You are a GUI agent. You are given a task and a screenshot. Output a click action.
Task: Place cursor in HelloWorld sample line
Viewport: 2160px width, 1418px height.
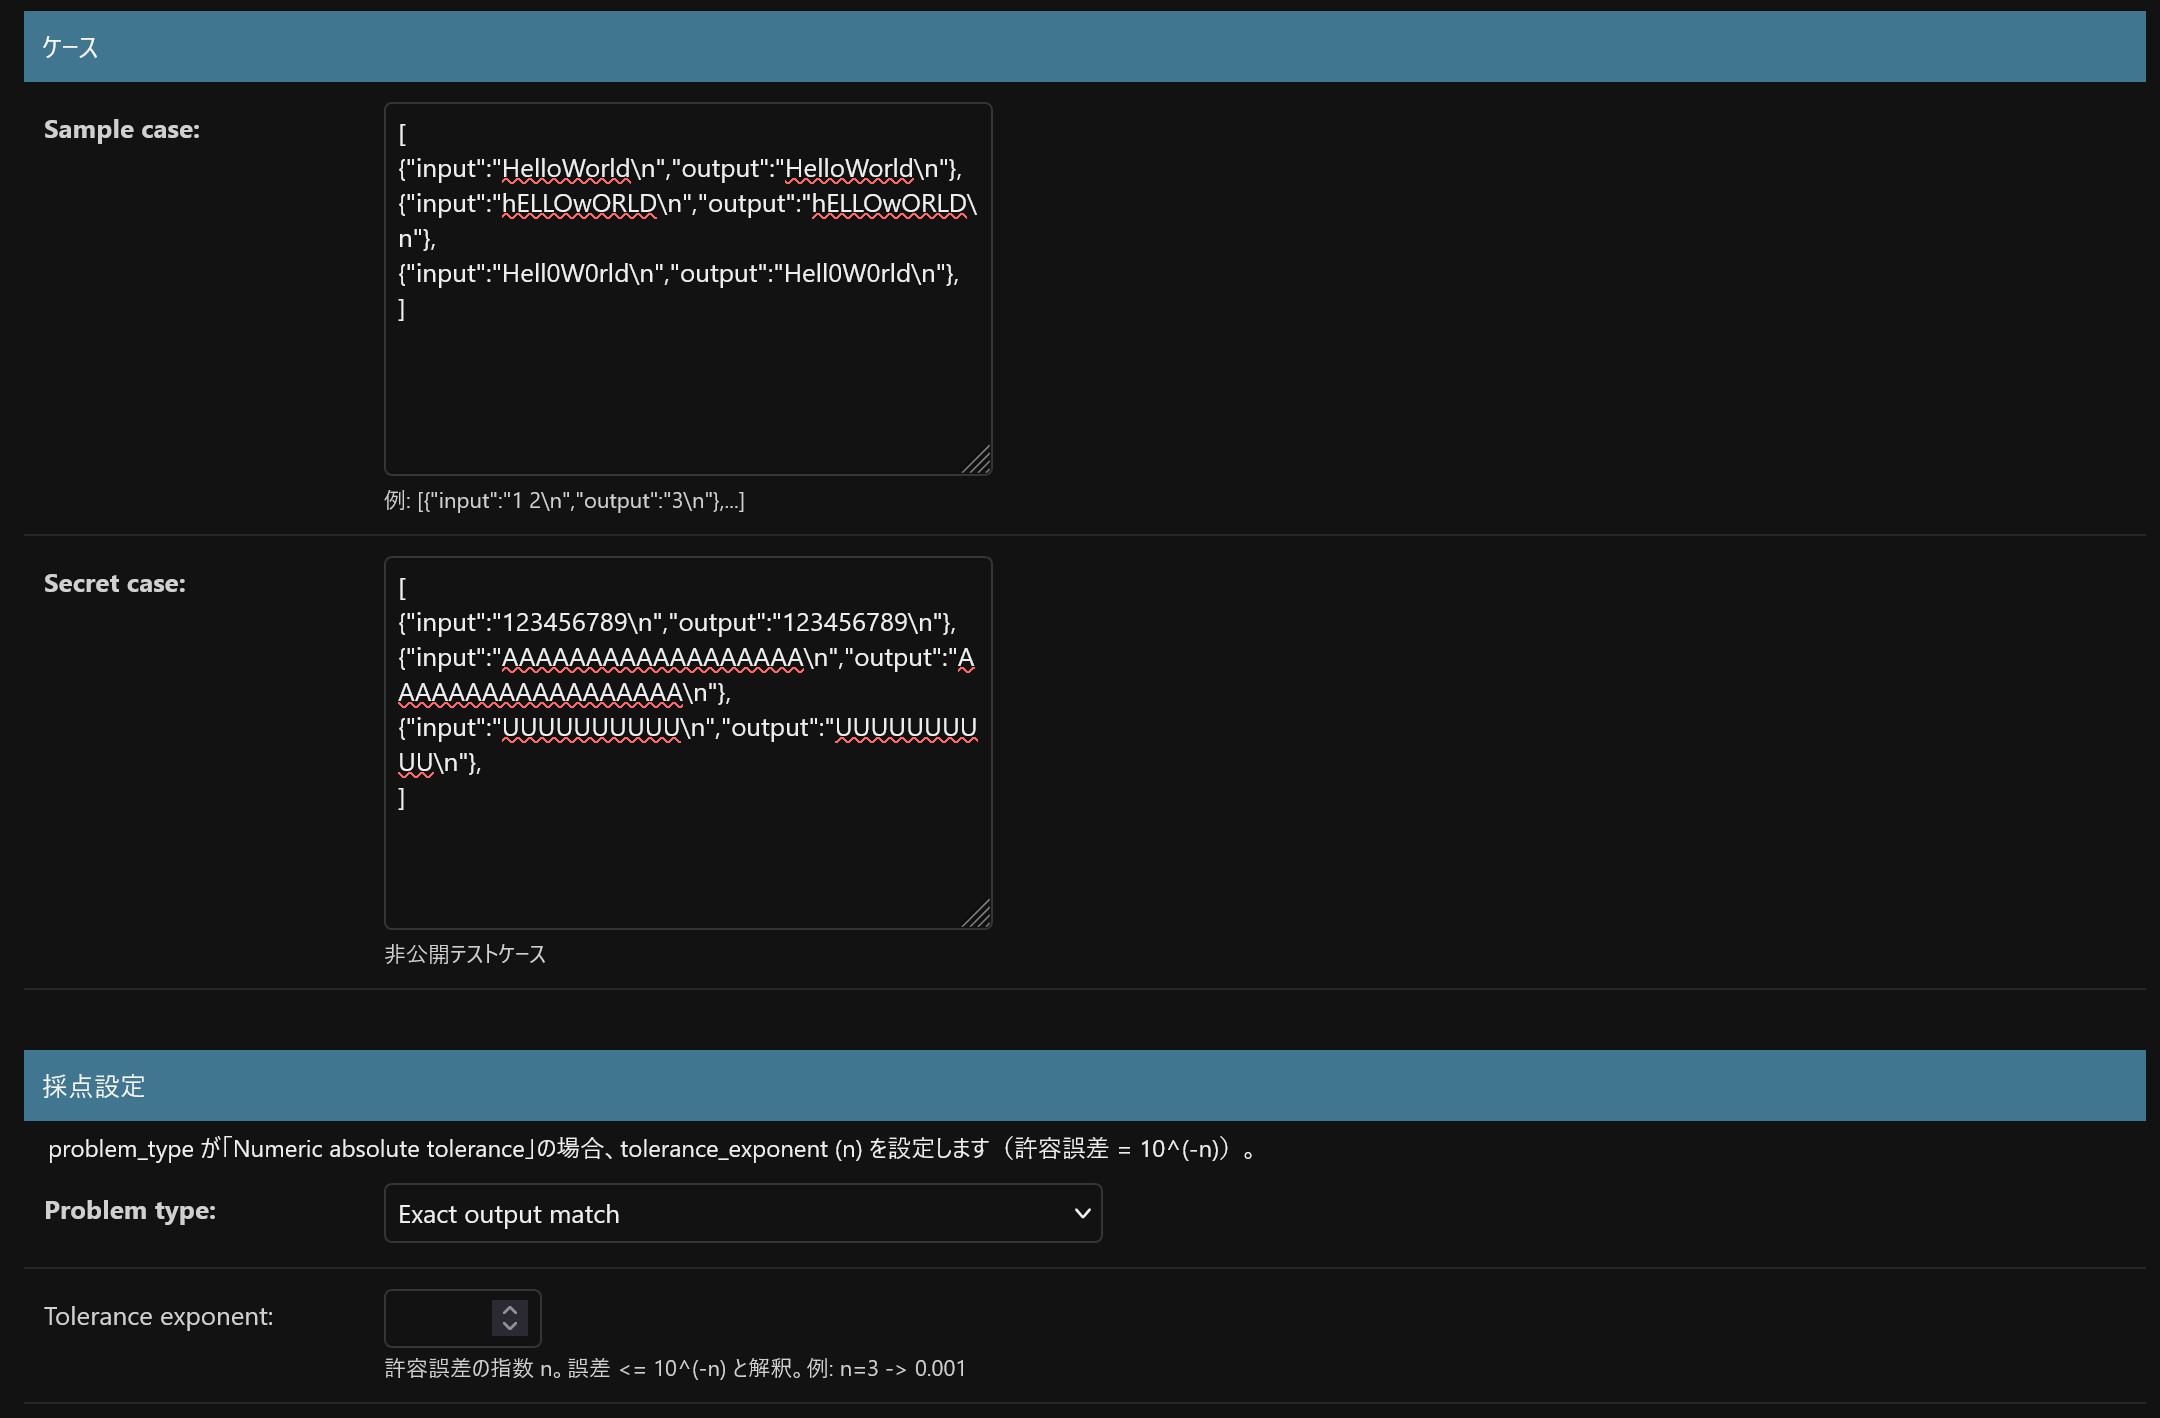coord(680,169)
